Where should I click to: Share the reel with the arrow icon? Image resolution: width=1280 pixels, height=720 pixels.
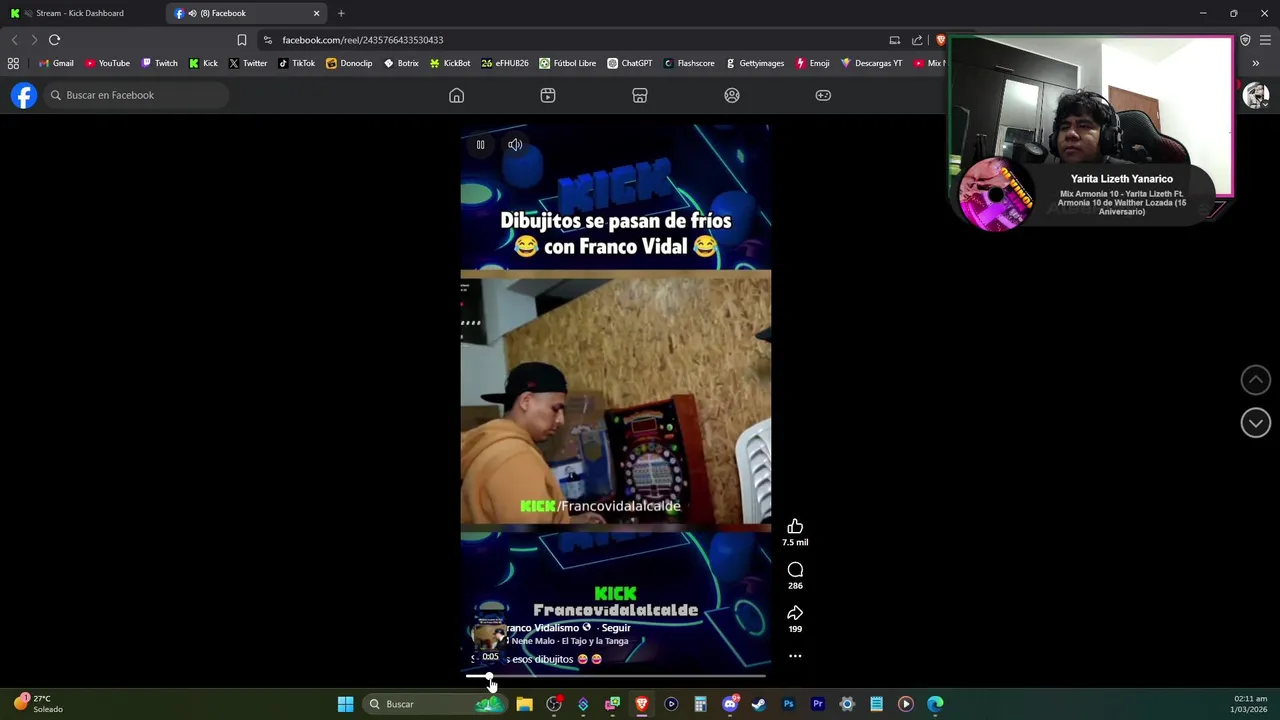pyautogui.click(x=795, y=613)
